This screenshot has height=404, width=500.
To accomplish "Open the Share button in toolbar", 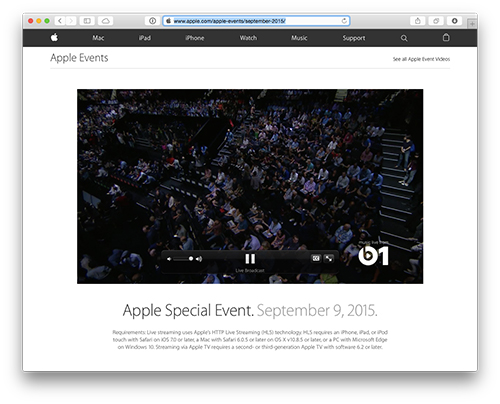I will (x=417, y=21).
